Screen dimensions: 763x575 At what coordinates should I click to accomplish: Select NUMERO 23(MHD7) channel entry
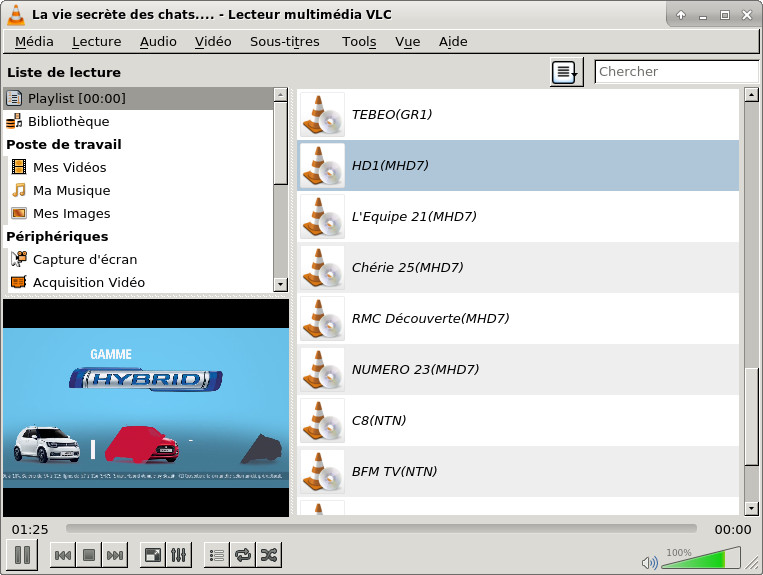(x=518, y=370)
